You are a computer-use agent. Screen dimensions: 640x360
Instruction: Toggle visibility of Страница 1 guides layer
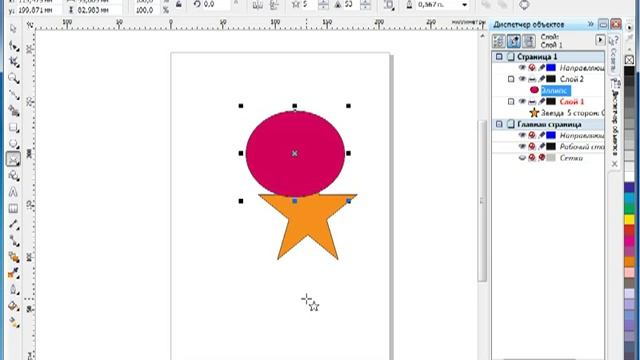pos(522,67)
